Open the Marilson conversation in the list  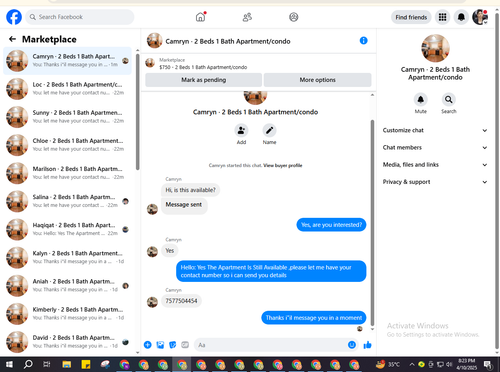click(68, 173)
